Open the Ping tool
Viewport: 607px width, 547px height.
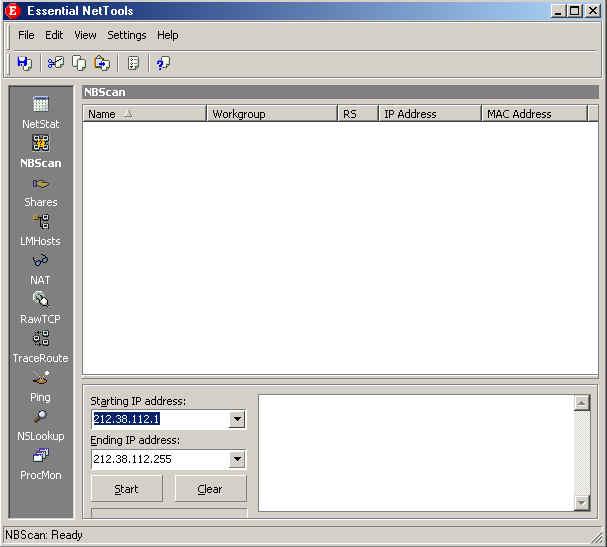tap(41, 386)
